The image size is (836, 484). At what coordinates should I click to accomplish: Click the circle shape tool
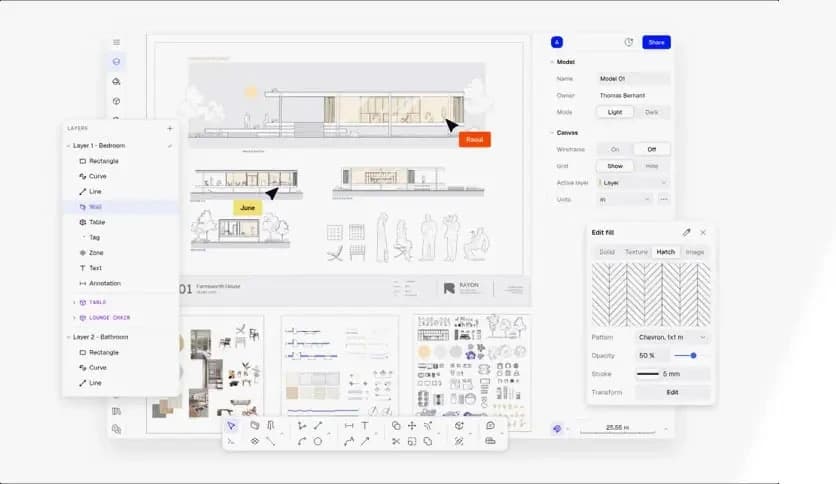pos(318,441)
